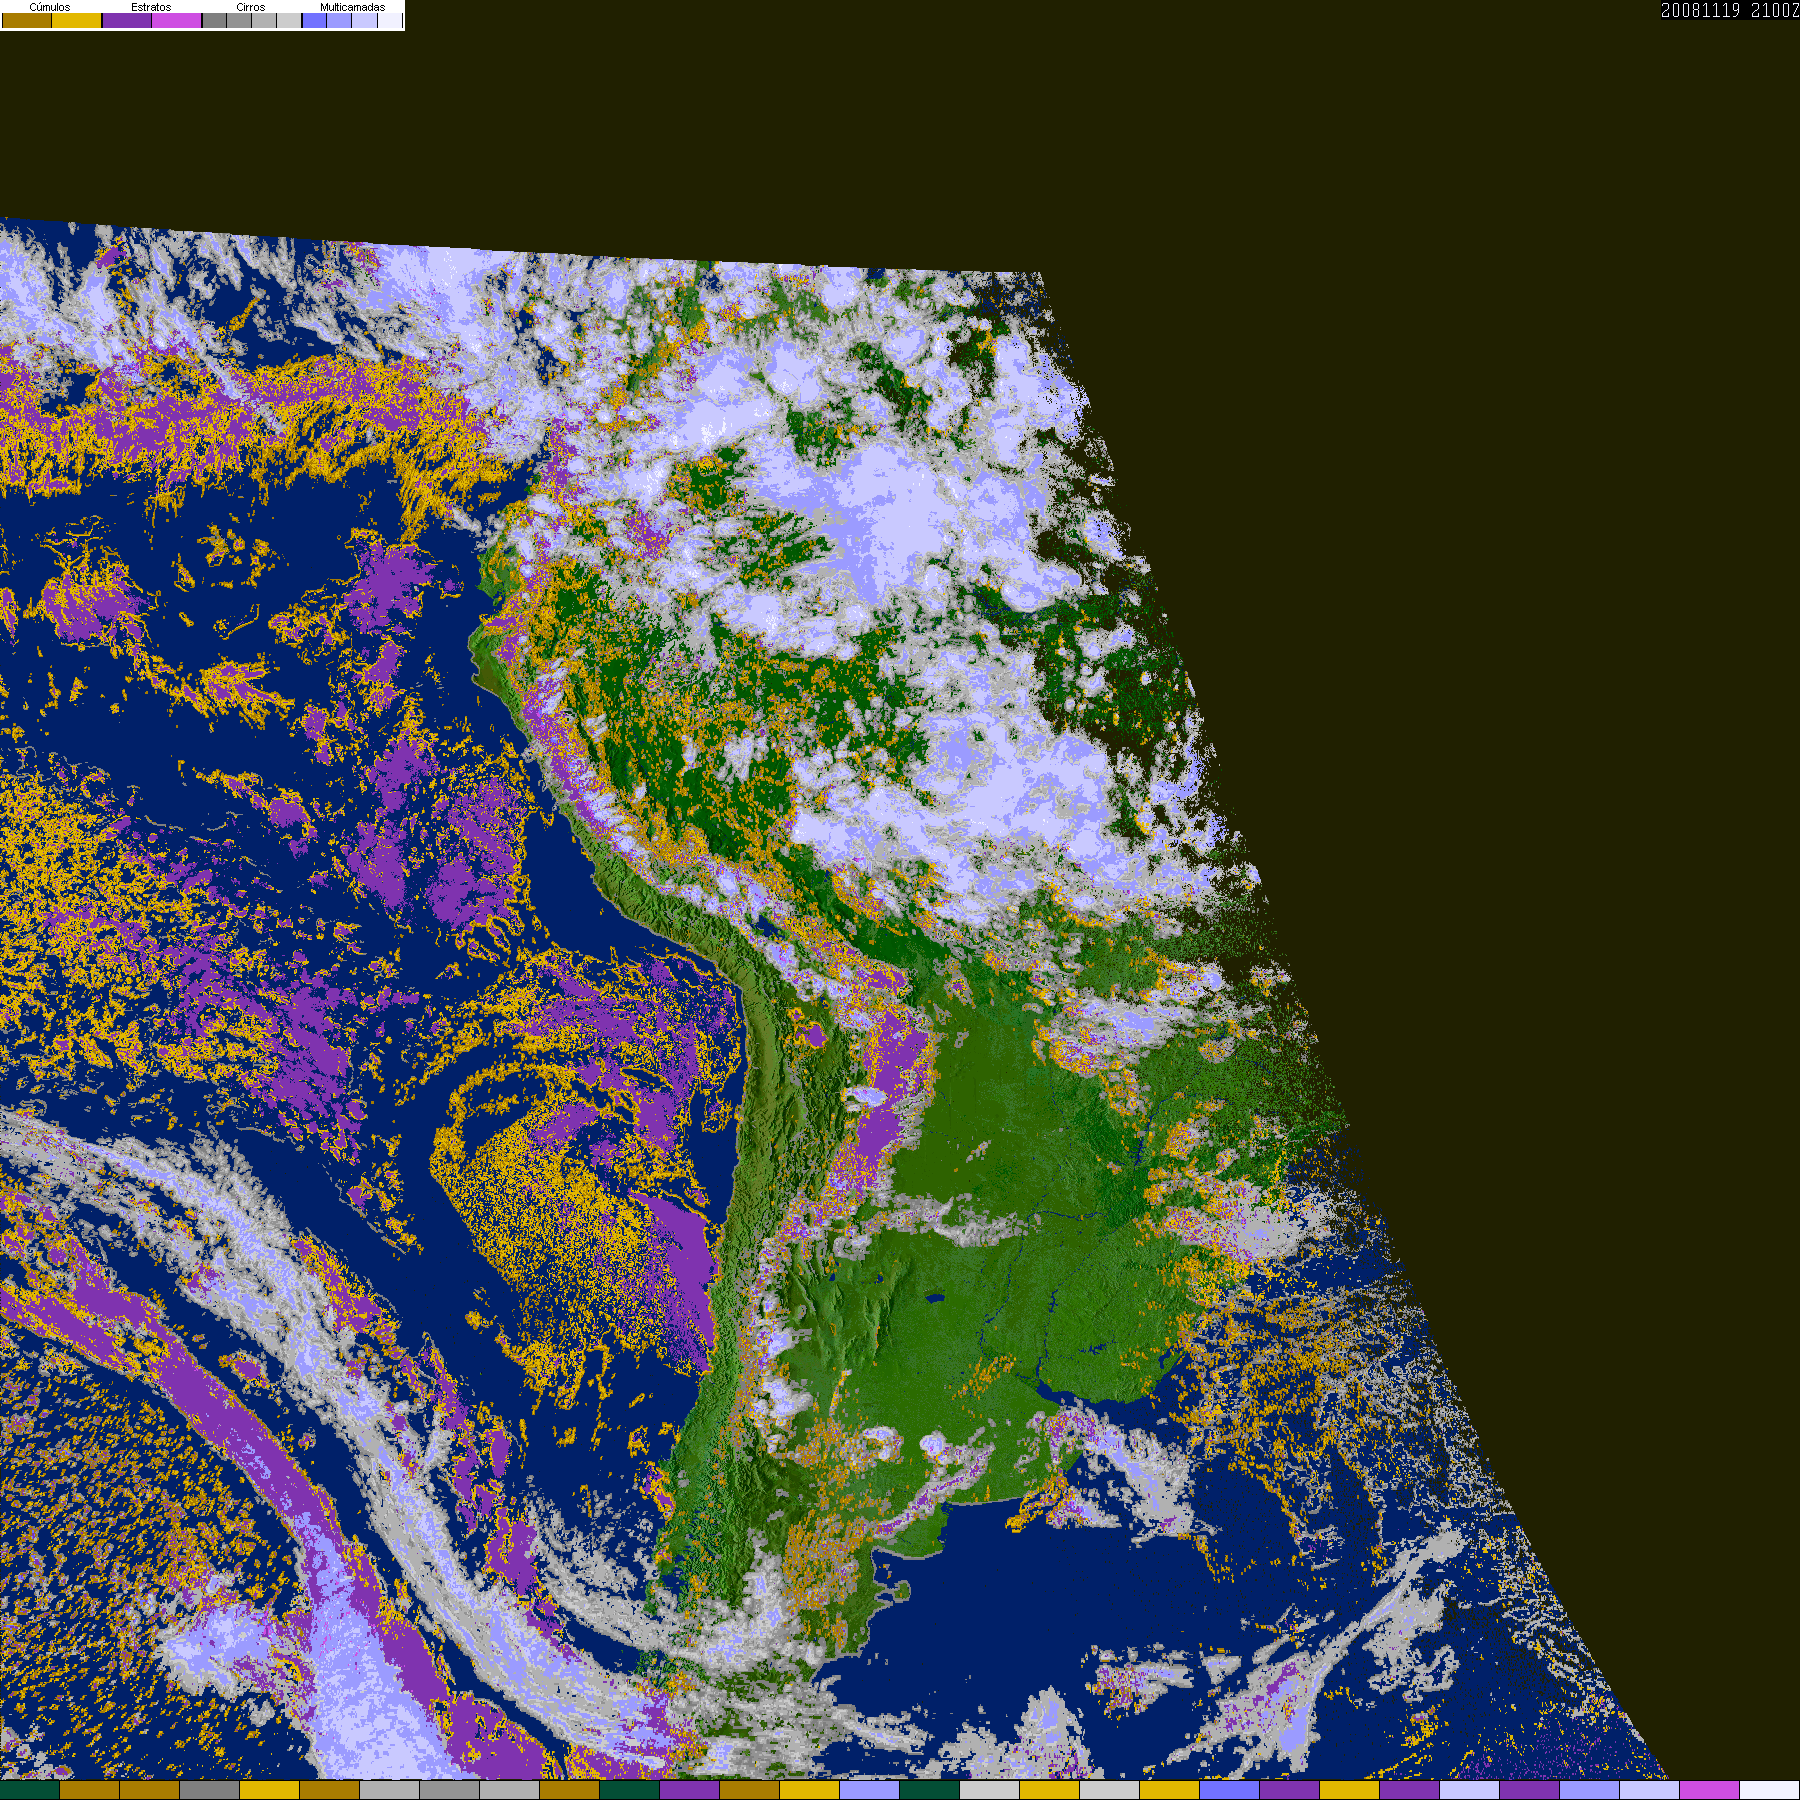
Task: Click the Multicamadas legend label
Action: [353, 7]
